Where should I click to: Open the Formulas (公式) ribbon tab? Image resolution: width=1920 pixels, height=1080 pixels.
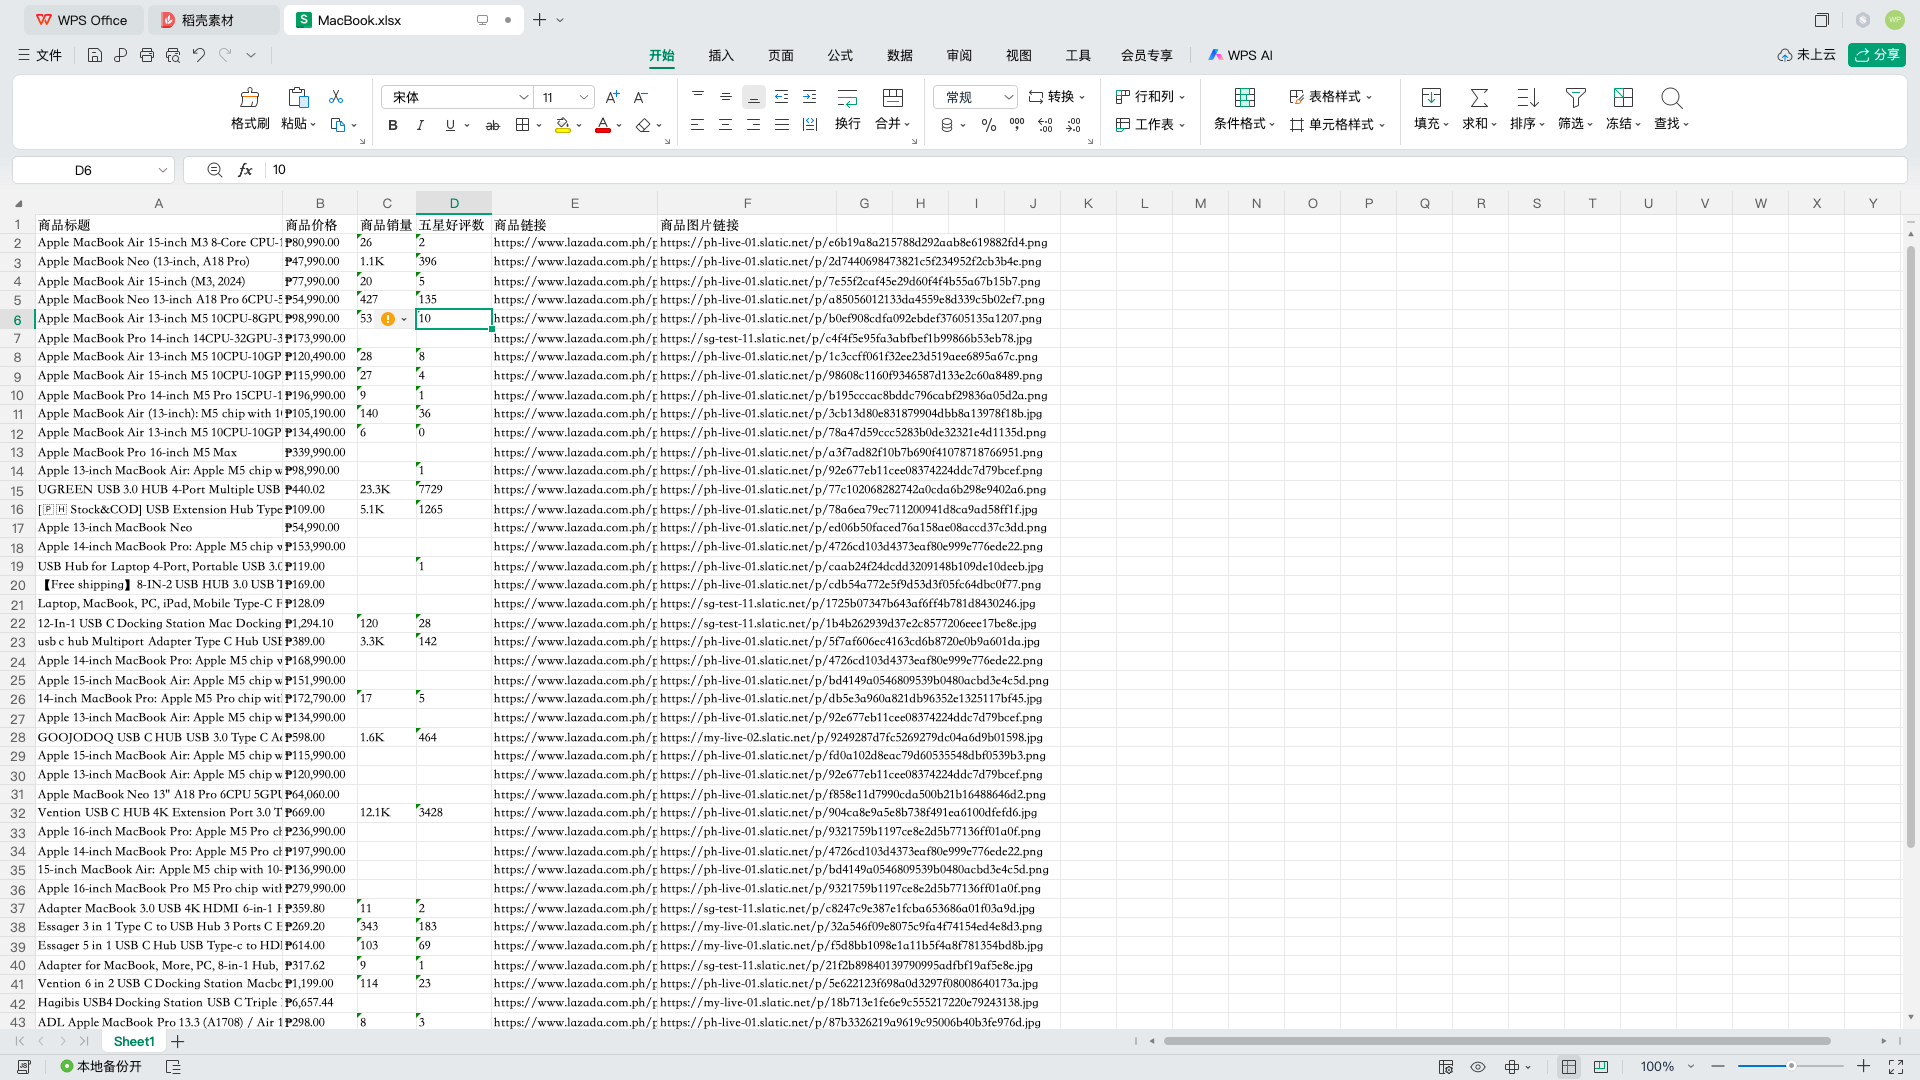(x=840, y=55)
